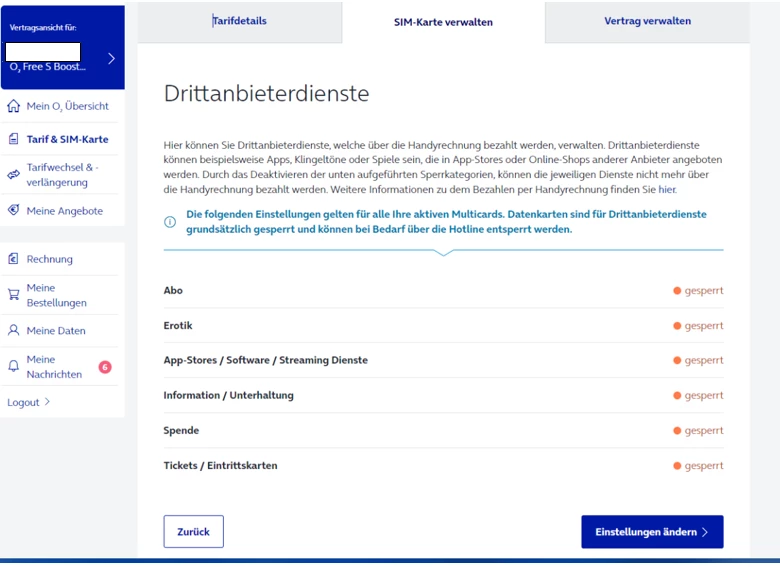Image resolution: width=780 pixels, height=567 pixels.
Task: Click the Zurück button
Action: pyautogui.click(x=194, y=532)
